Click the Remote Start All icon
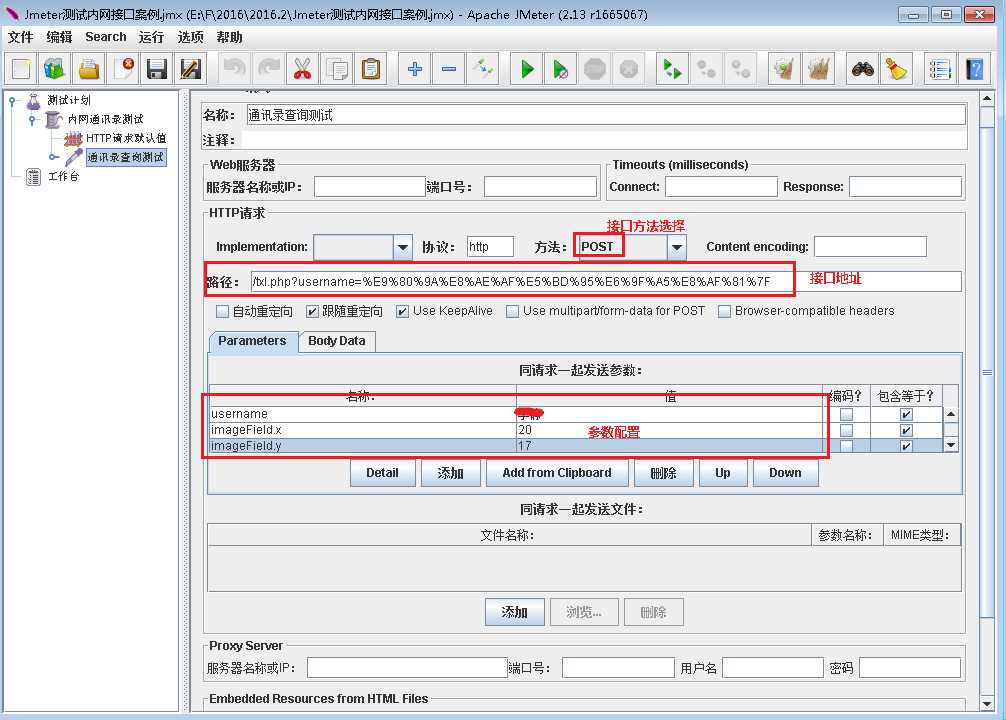Screen dimensions: 1006x720 [x=672, y=69]
